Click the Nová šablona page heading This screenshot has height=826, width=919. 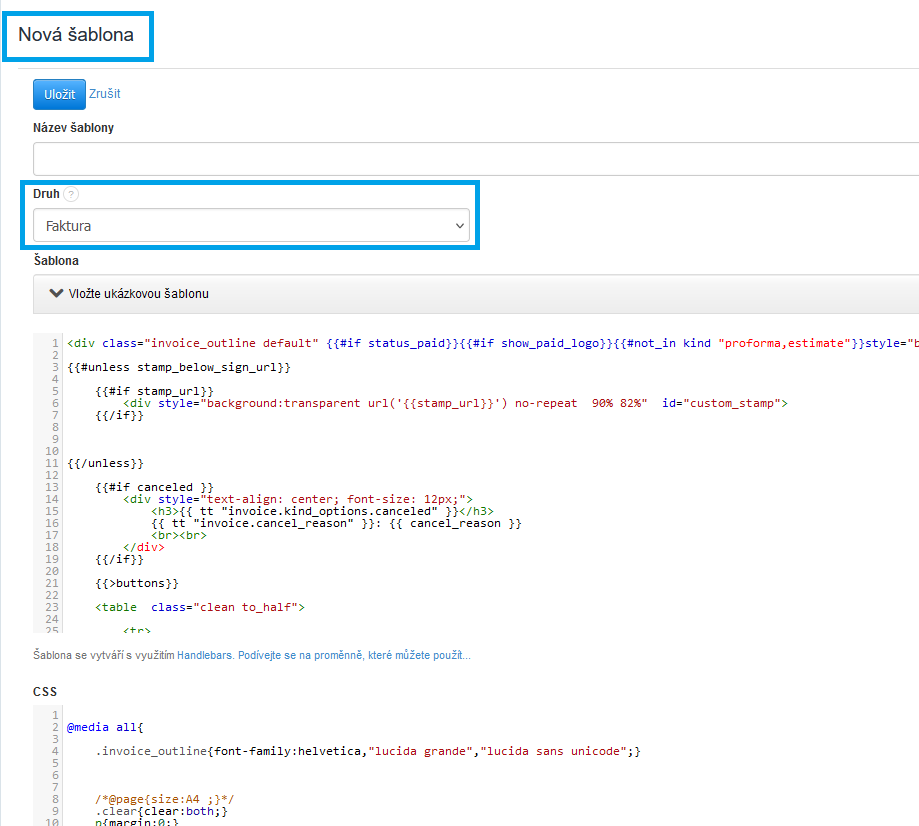coord(76,36)
